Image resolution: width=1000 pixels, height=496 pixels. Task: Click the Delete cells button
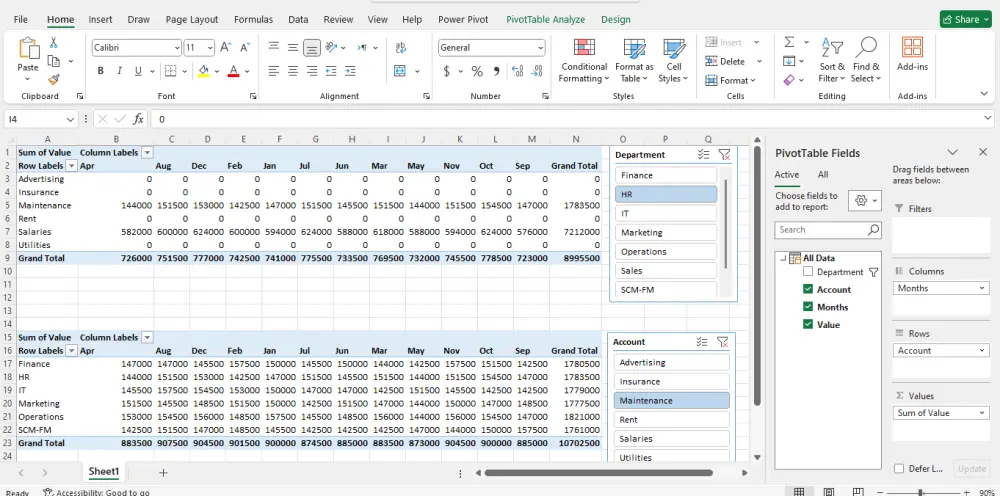[x=725, y=61]
